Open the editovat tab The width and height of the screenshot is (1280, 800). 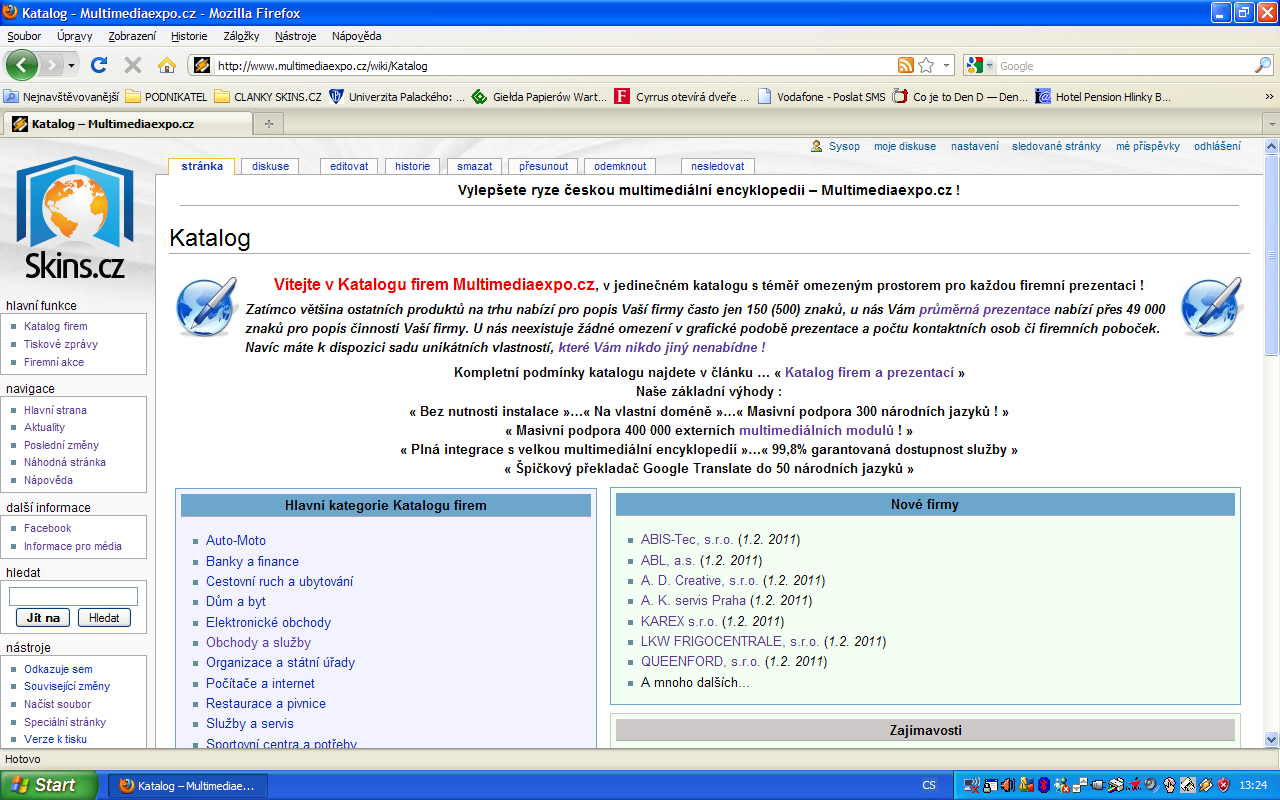pos(349,166)
